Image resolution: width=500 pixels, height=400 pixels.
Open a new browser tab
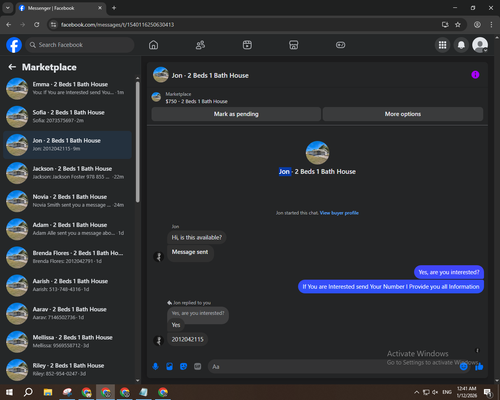point(114,8)
